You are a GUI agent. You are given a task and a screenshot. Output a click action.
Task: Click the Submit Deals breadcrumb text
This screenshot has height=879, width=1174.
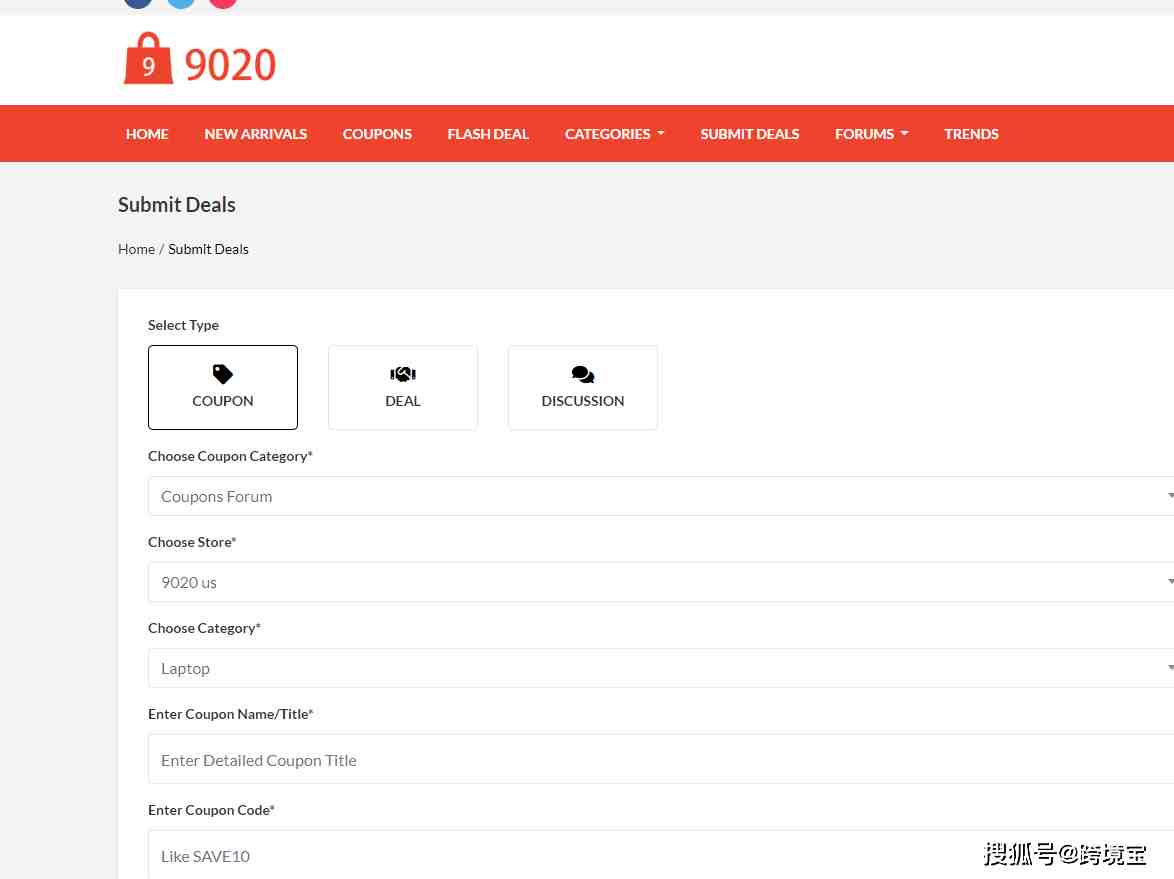[208, 249]
